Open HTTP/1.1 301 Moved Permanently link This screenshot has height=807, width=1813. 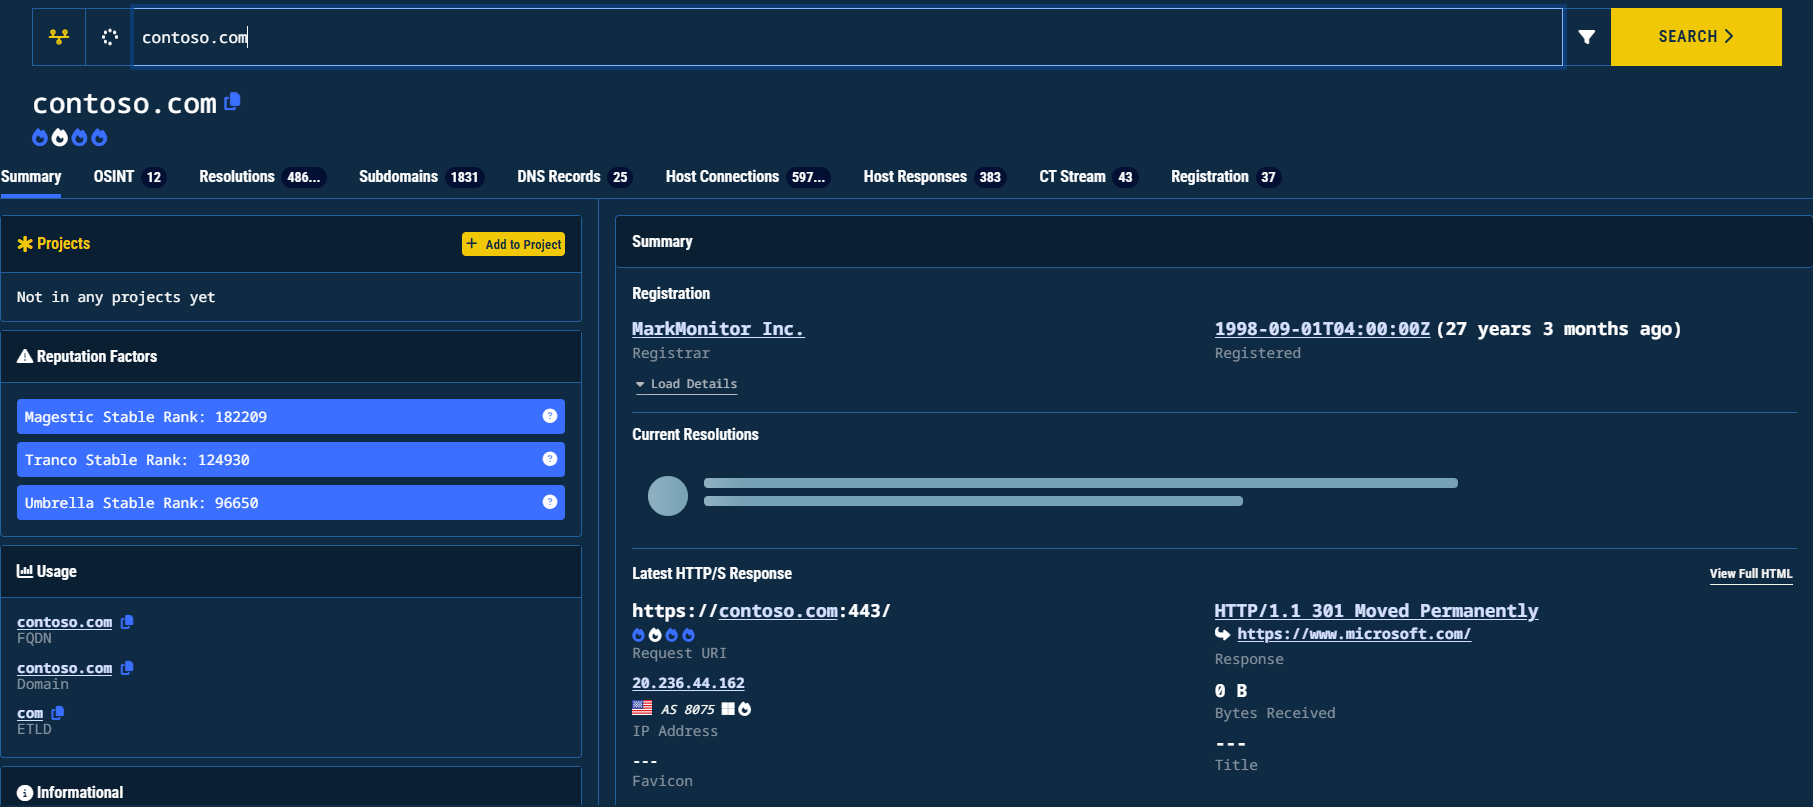[1376, 611]
